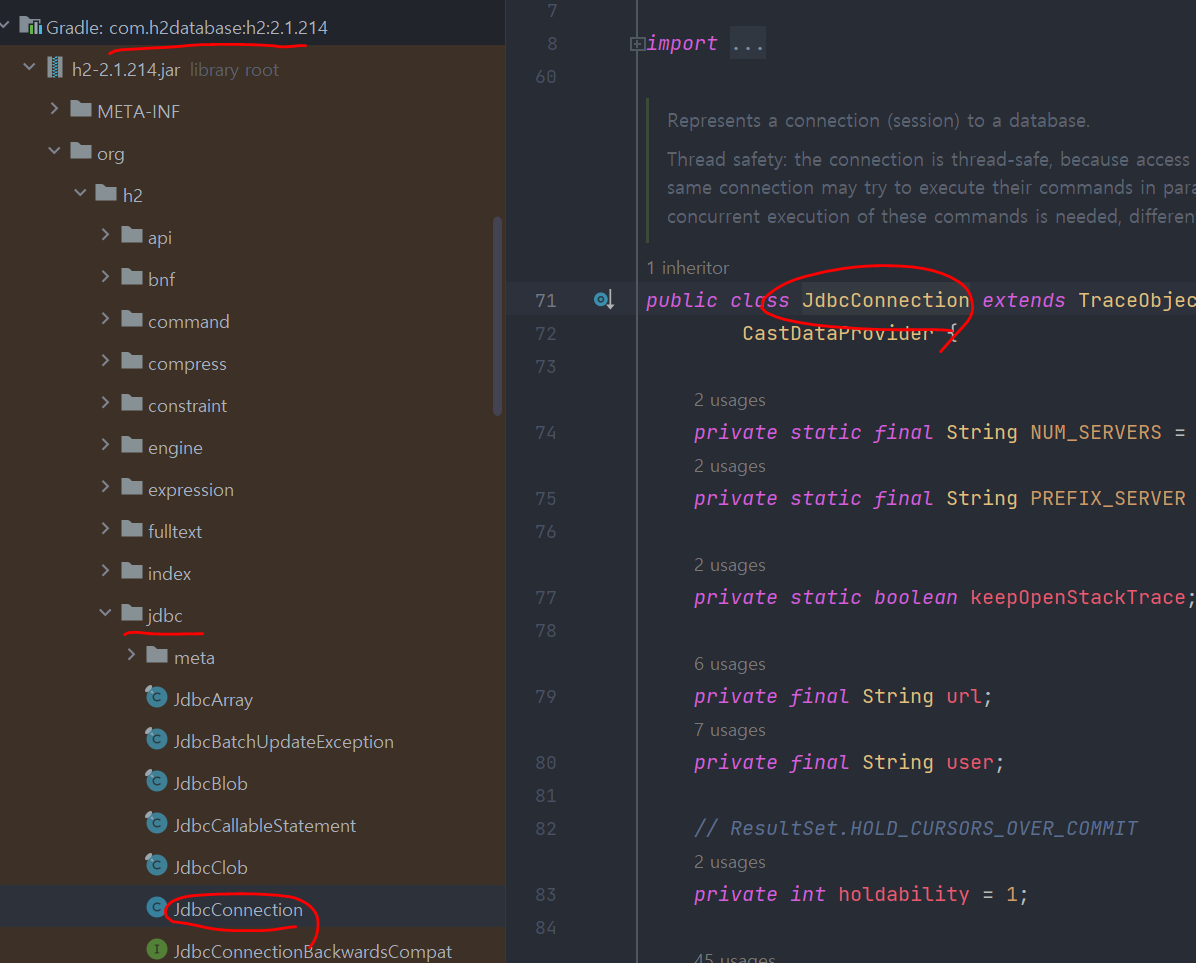The image size is (1196, 963).
Task: Click '2 usages' hint above holdability field
Action: tap(729, 862)
